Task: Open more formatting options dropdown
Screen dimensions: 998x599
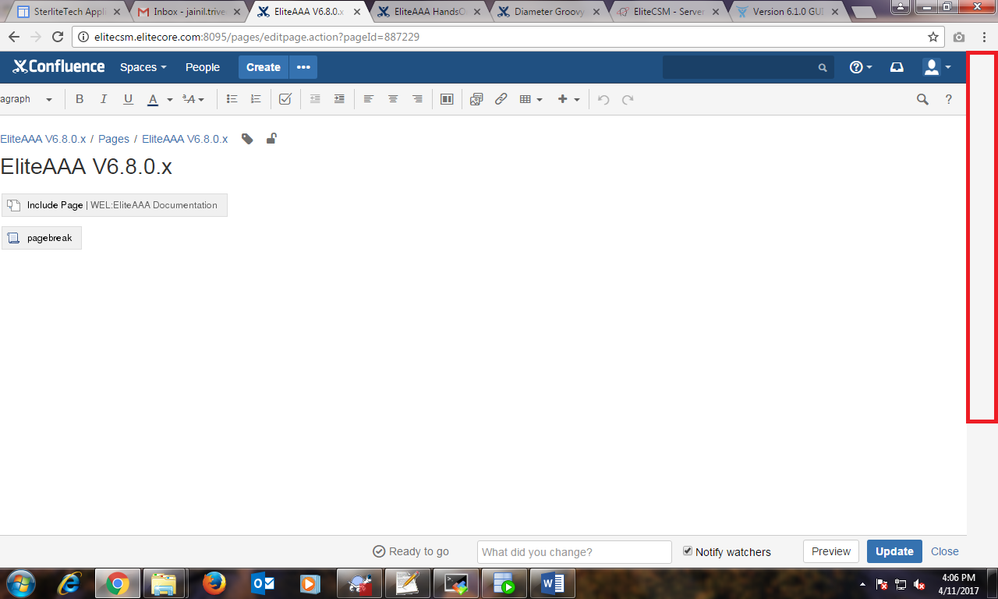Action: point(193,99)
